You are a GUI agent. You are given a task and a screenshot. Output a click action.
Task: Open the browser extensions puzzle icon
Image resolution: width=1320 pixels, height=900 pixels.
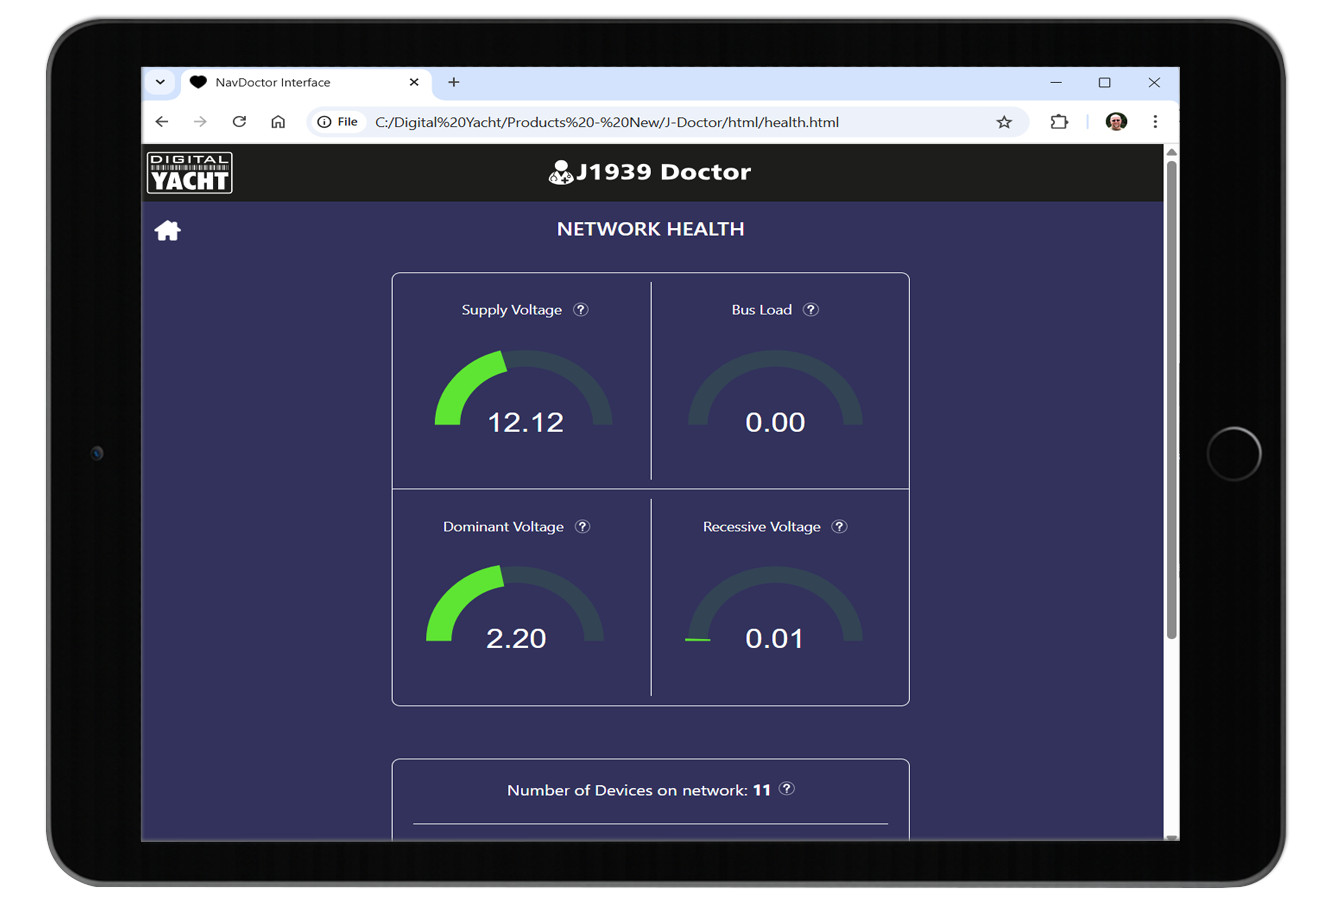tap(1059, 122)
